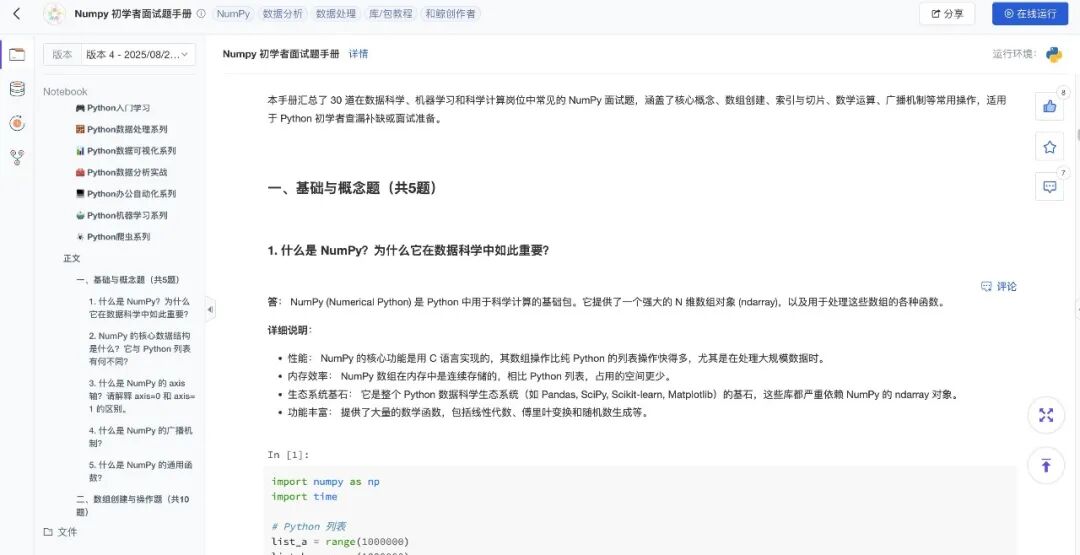Open the fork/branch sidebar icon

pyautogui.click(x=17, y=158)
